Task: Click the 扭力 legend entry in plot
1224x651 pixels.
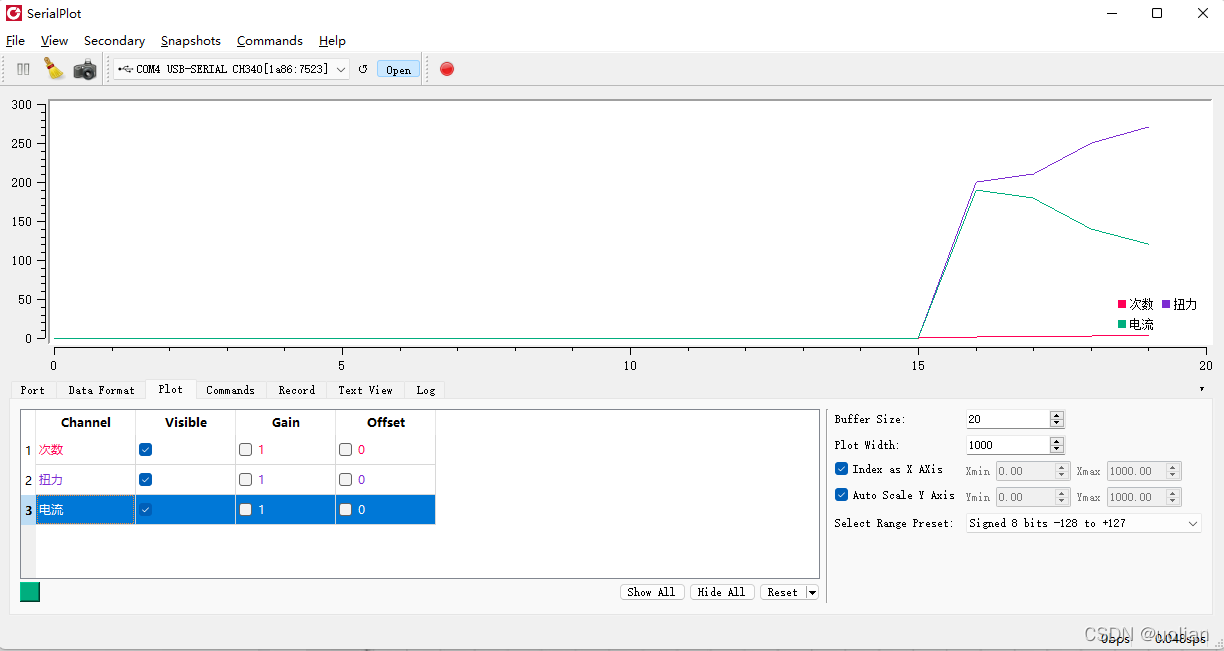Action: [x=1179, y=304]
